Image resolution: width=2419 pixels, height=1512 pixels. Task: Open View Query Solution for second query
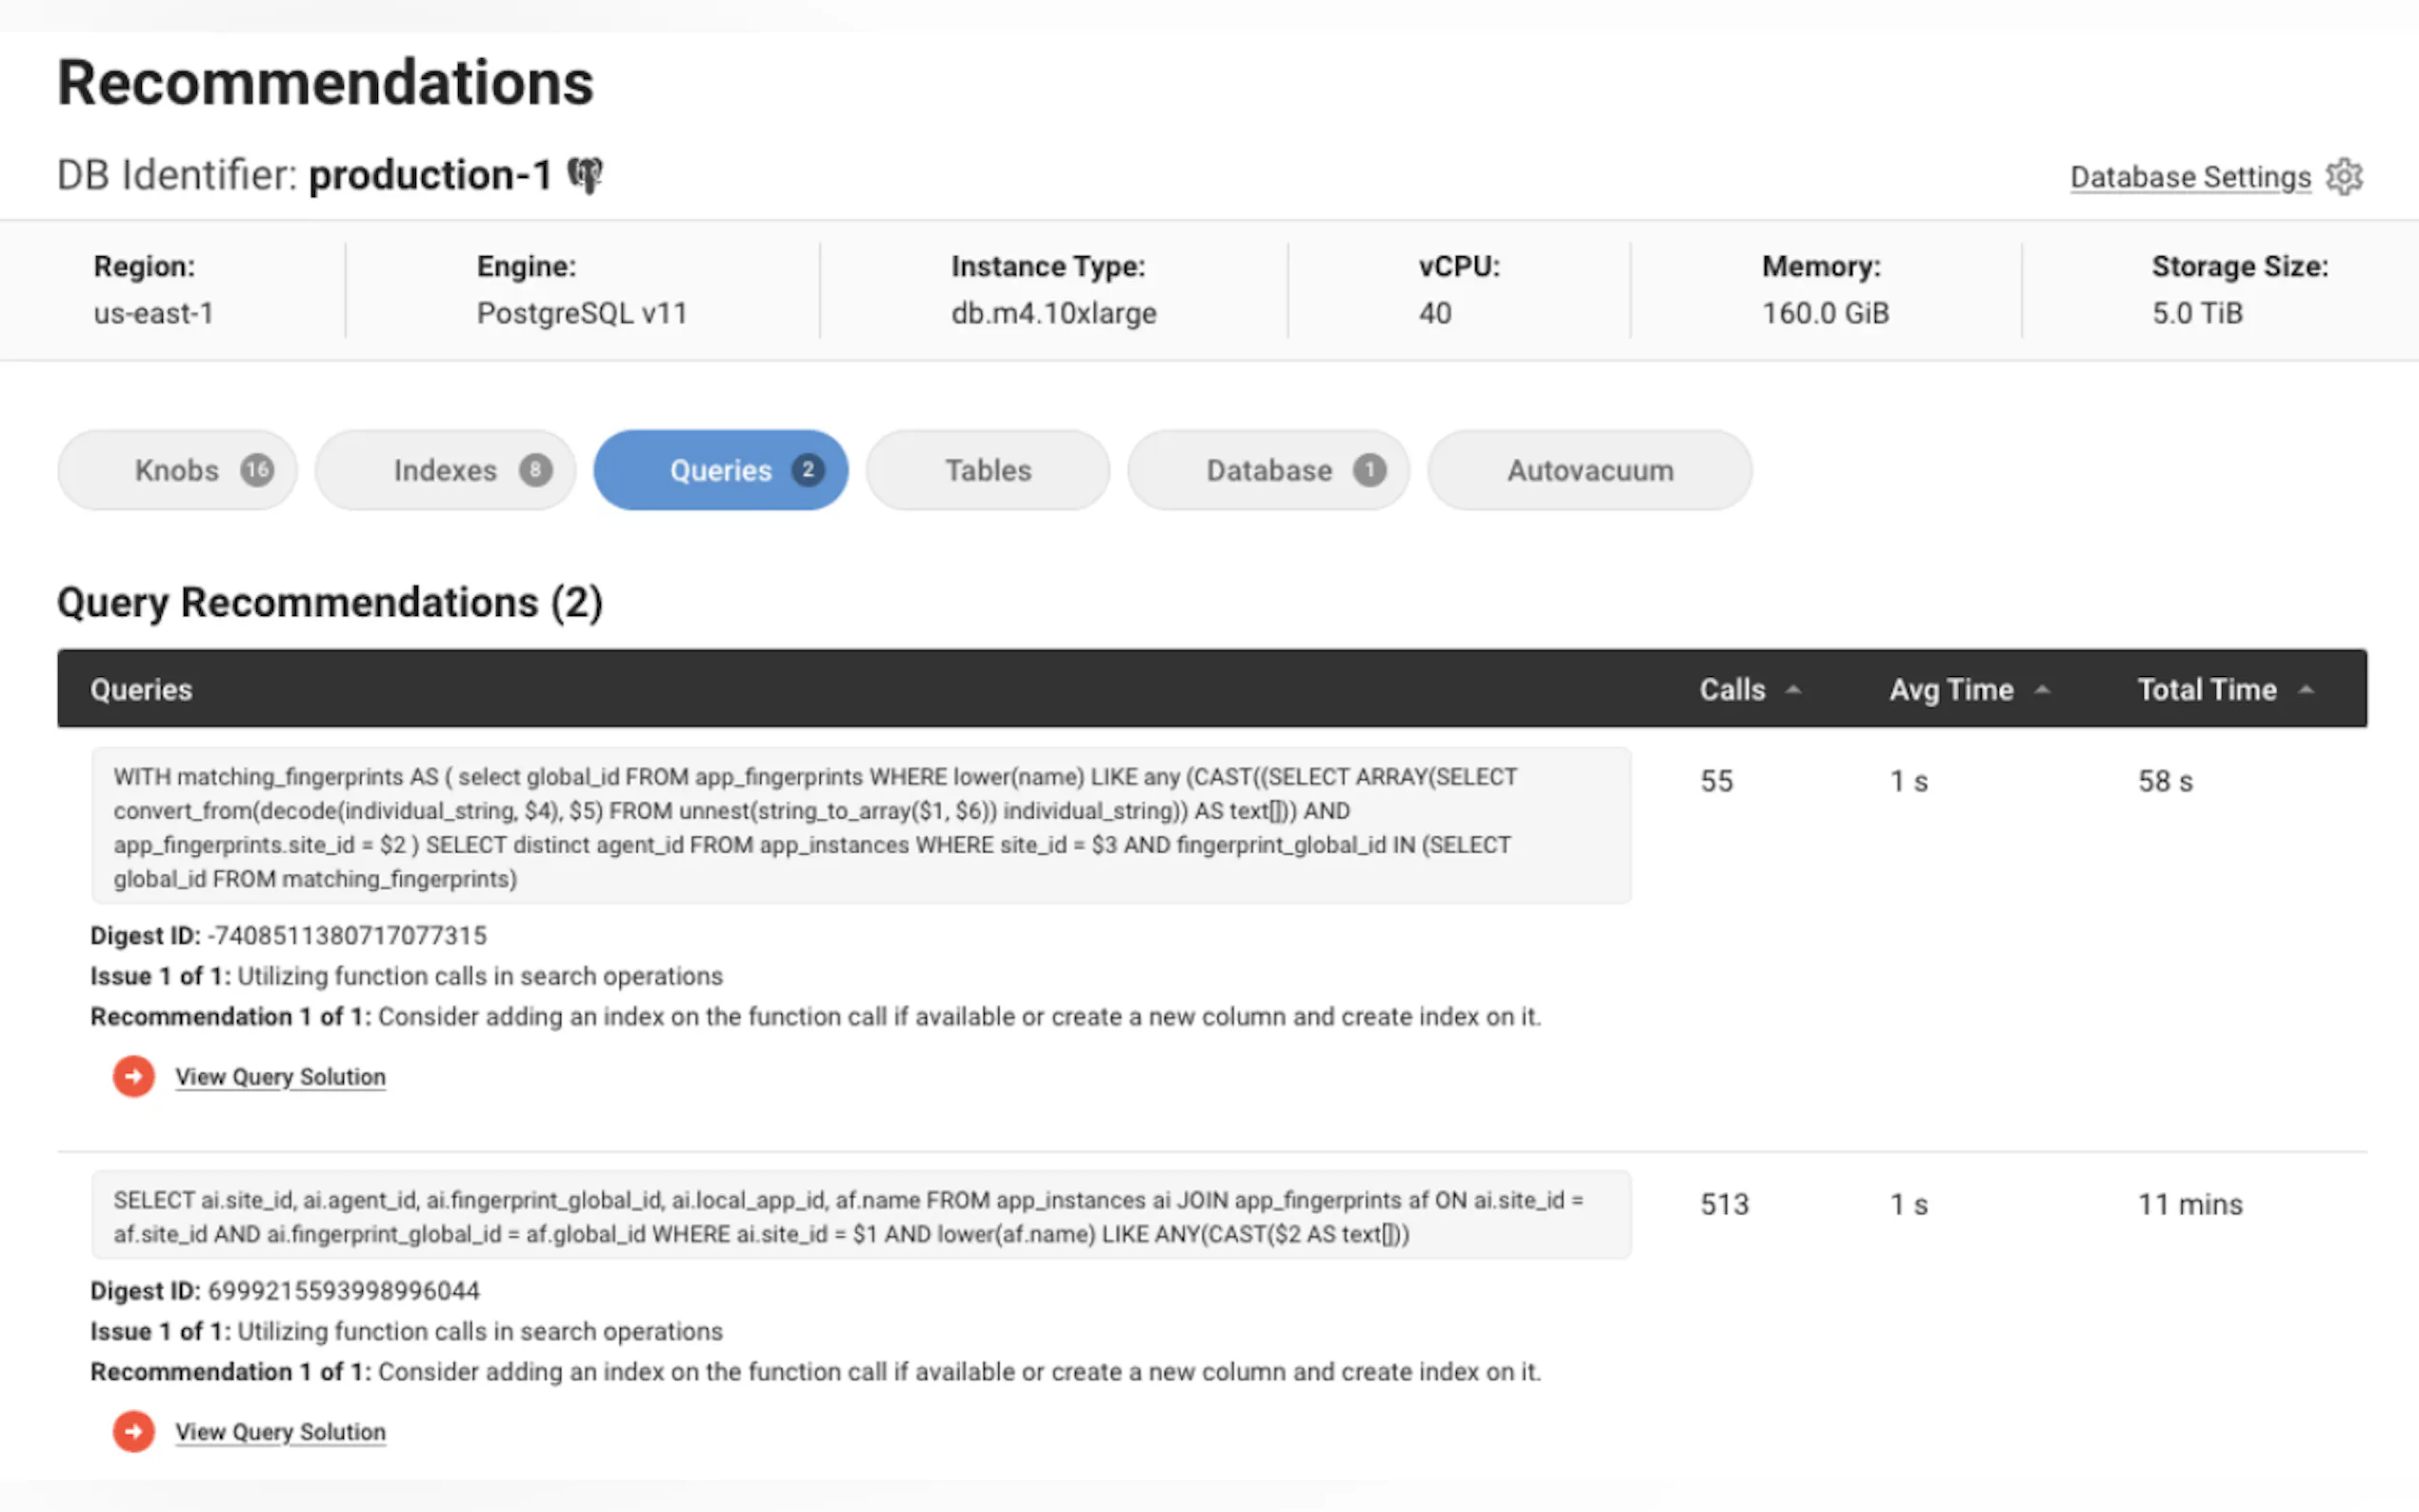[x=280, y=1432]
